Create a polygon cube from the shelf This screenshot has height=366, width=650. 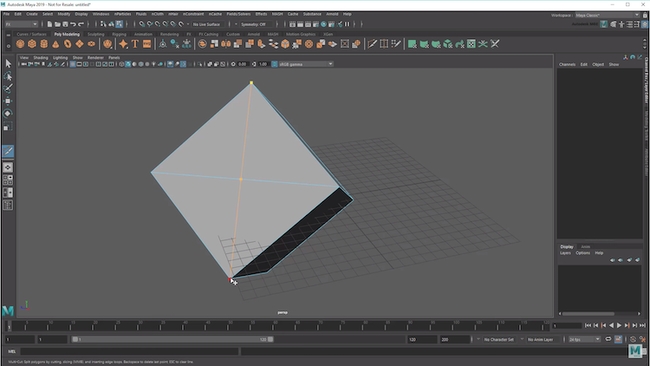(x=32, y=44)
